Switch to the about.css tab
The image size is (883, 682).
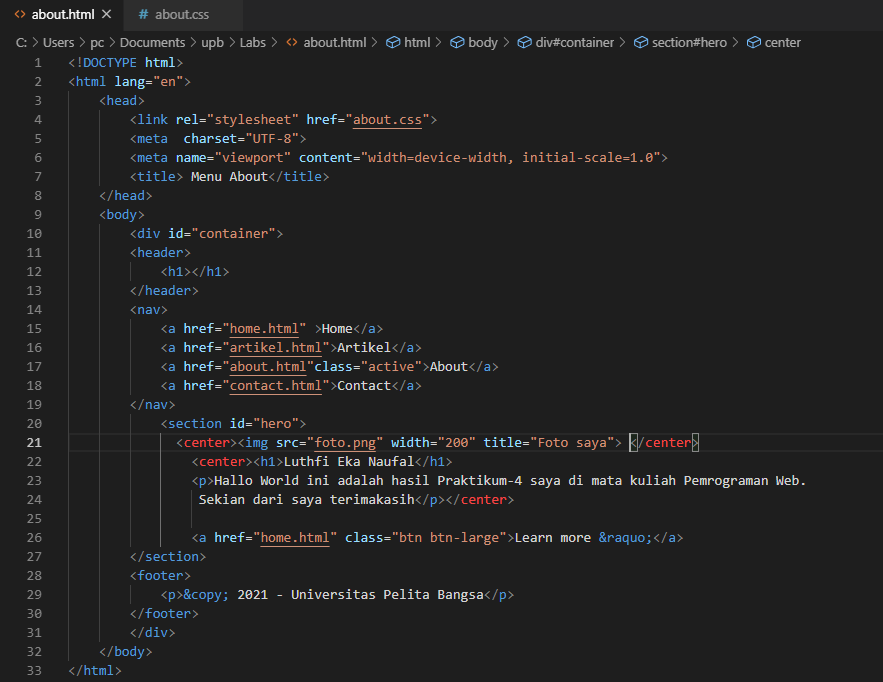180,15
